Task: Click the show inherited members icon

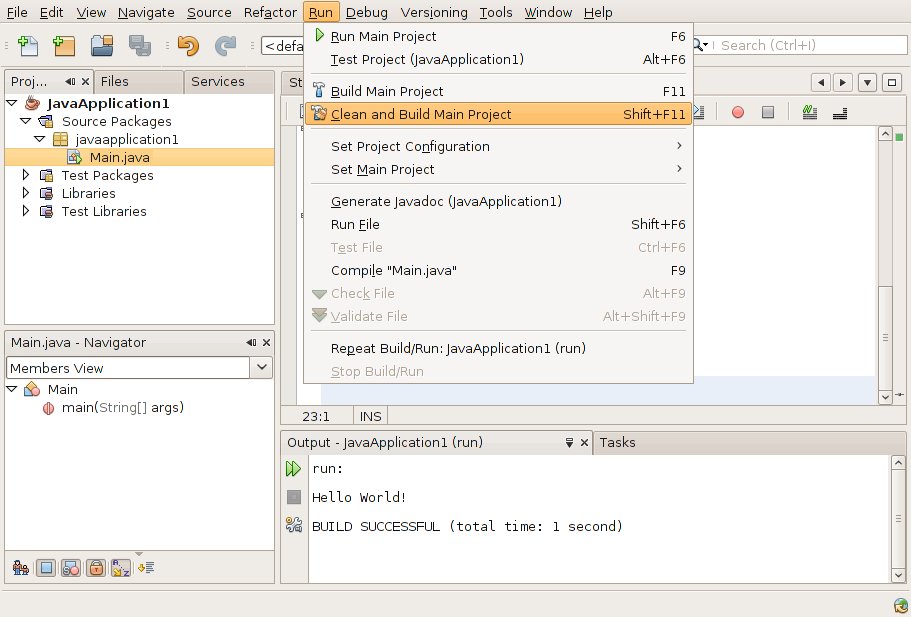Action: pyautogui.click(x=20, y=568)
